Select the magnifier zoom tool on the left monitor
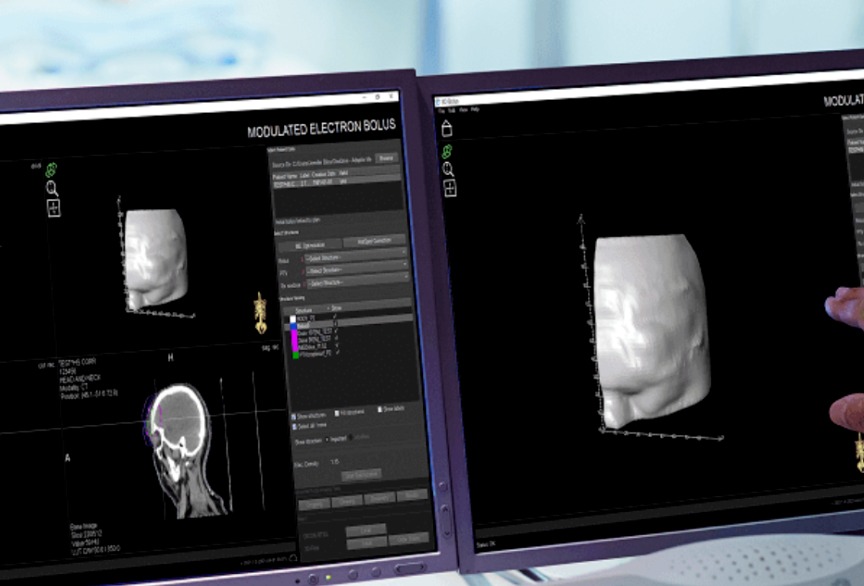 pos(52,189)
